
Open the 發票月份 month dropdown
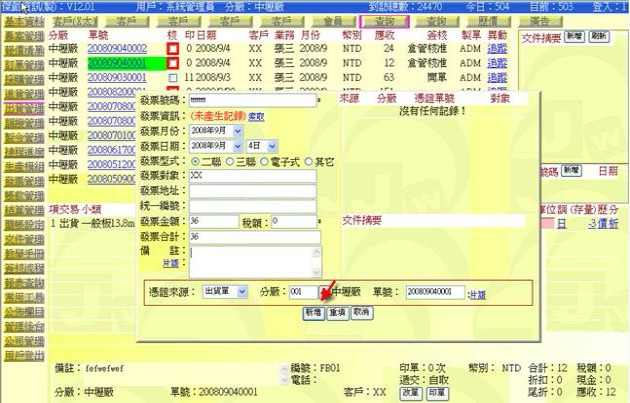pos(237,131)
